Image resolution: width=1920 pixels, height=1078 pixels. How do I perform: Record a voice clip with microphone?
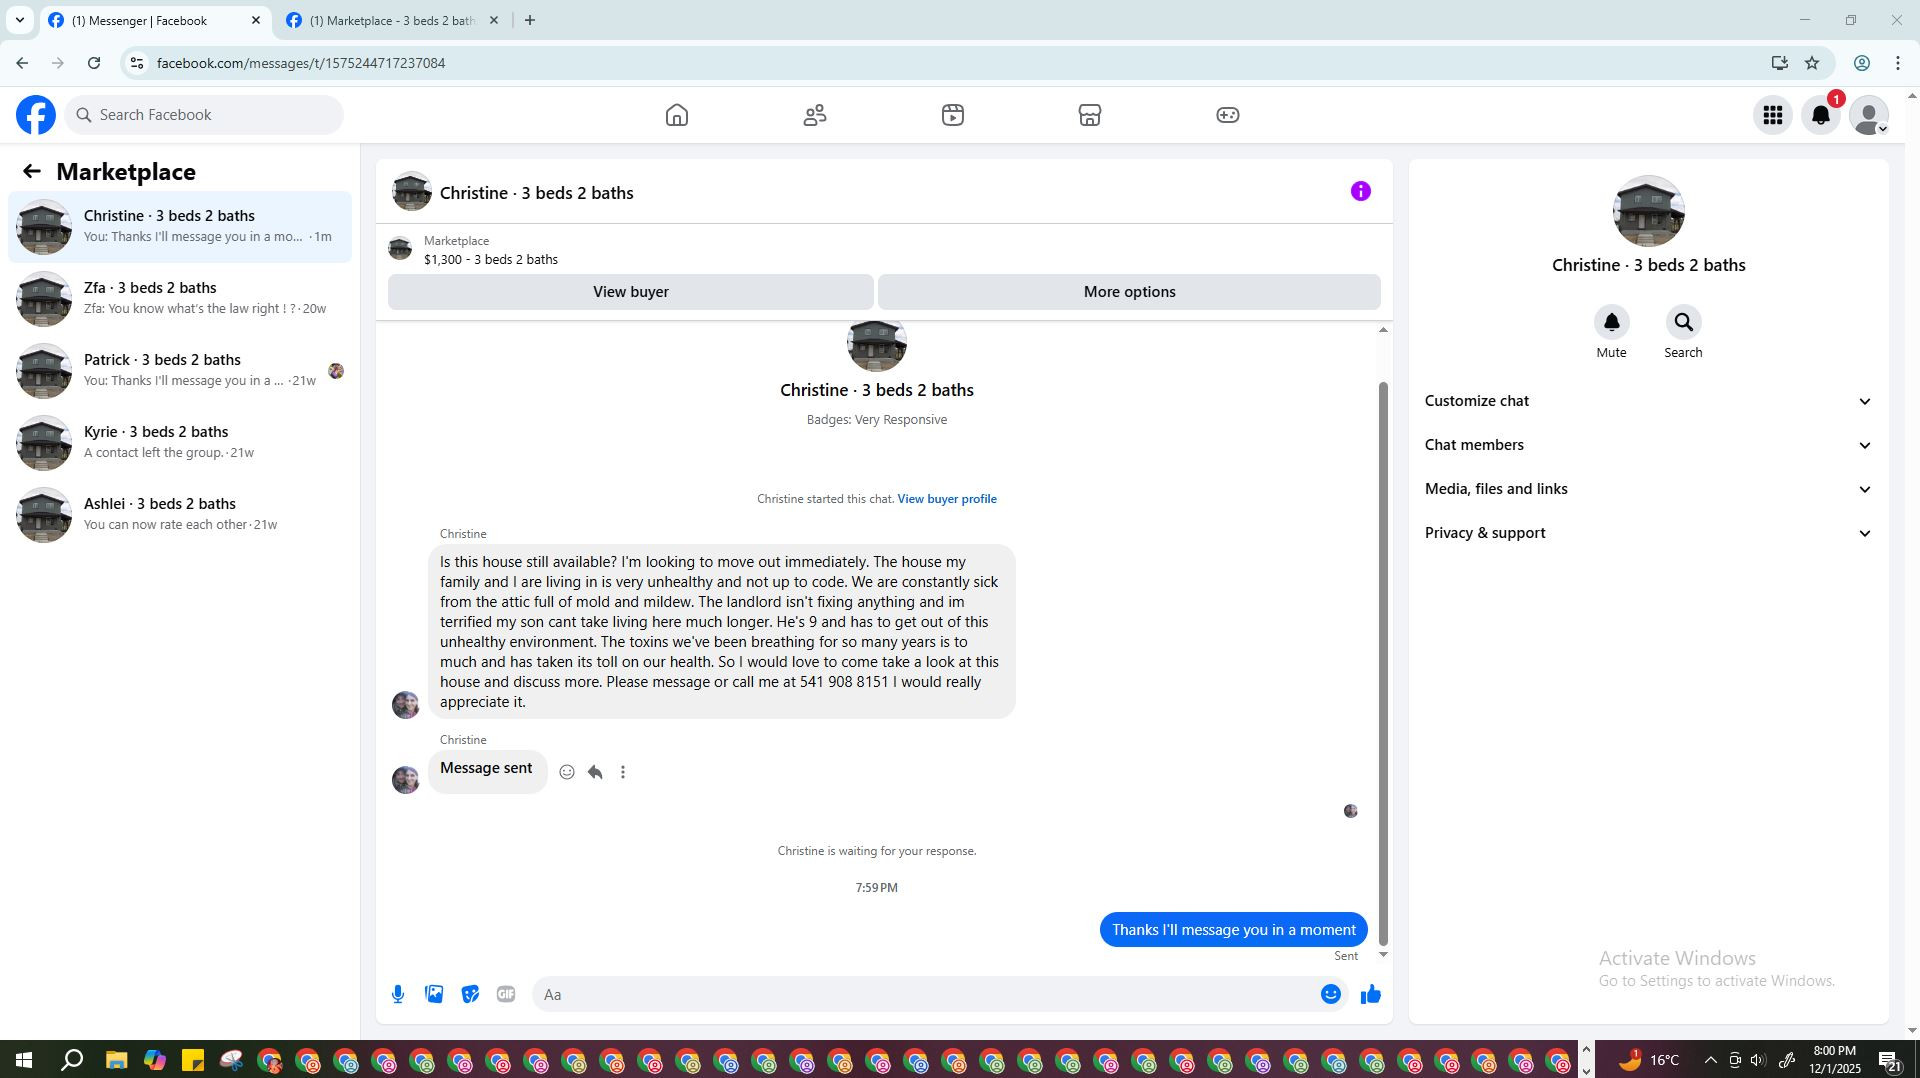[398, 994]
